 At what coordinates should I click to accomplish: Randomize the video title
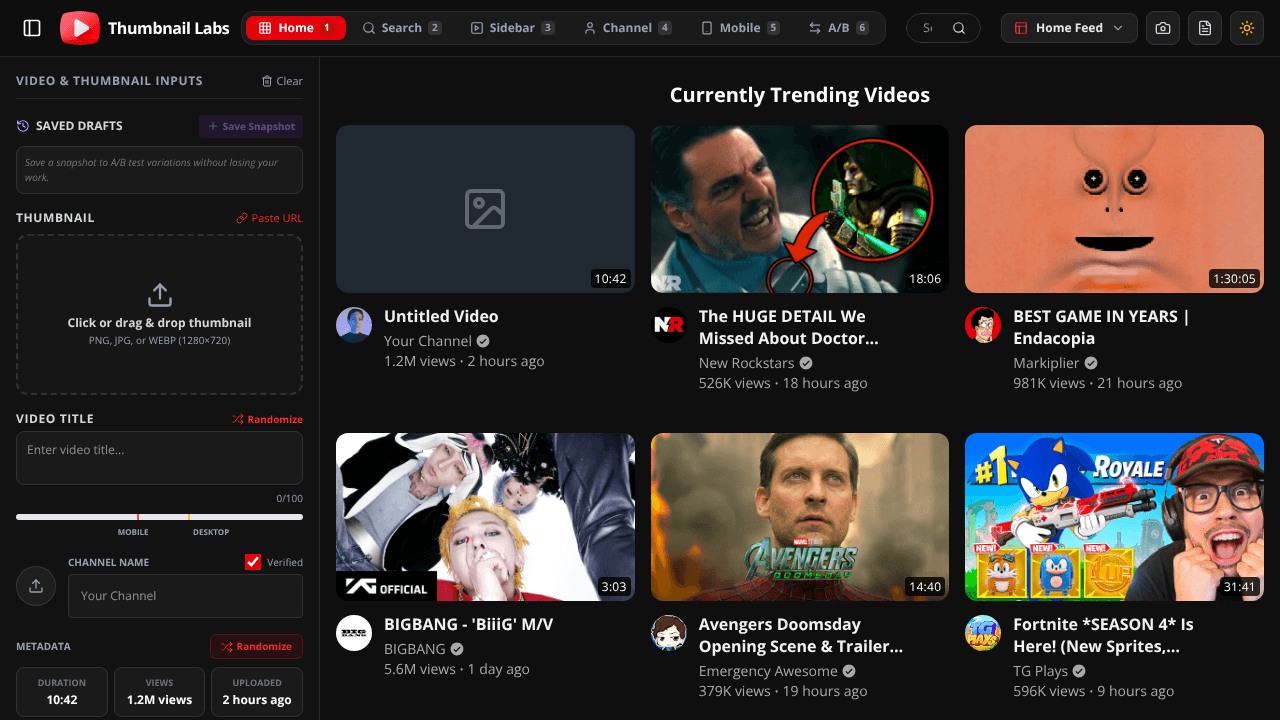[267, 419]
